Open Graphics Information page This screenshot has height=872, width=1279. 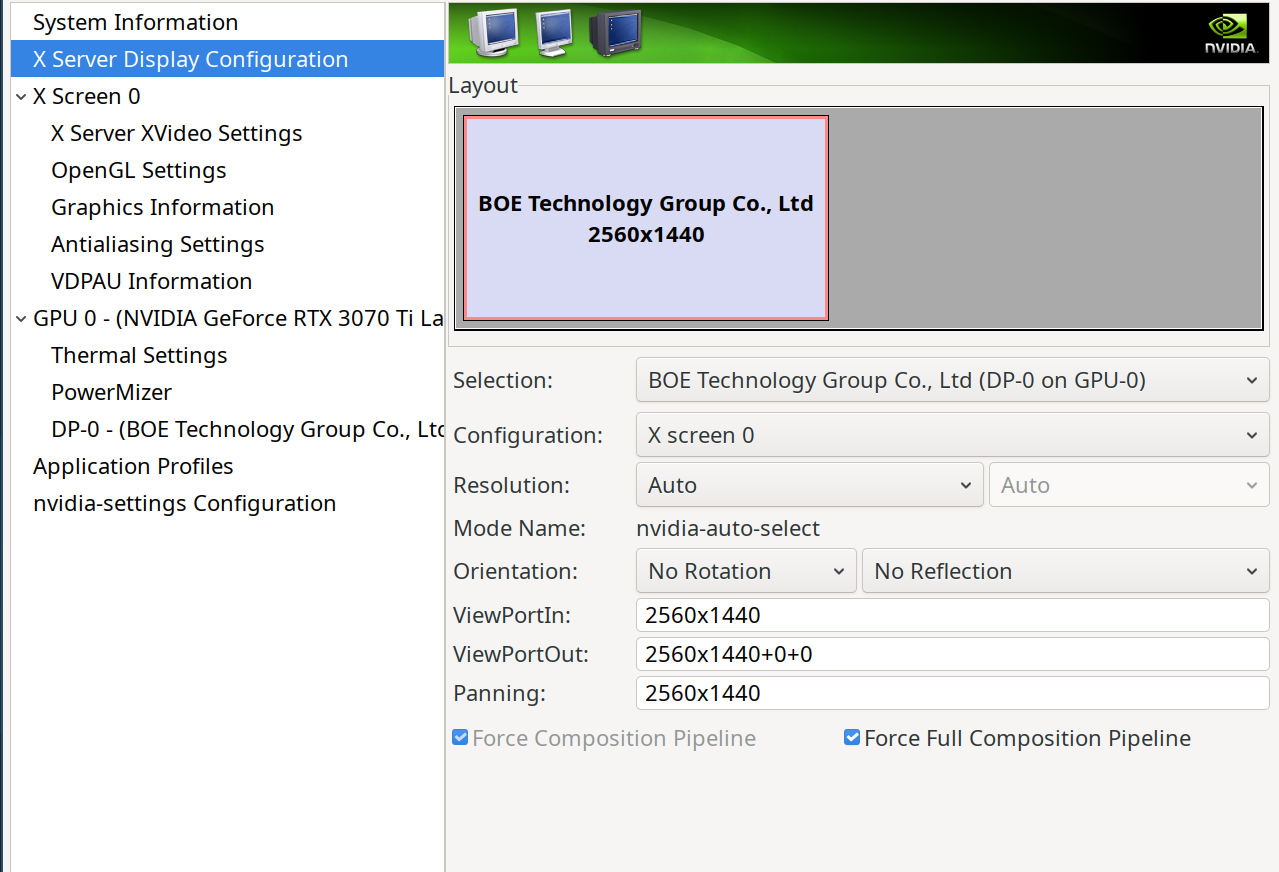pos(163,207)
